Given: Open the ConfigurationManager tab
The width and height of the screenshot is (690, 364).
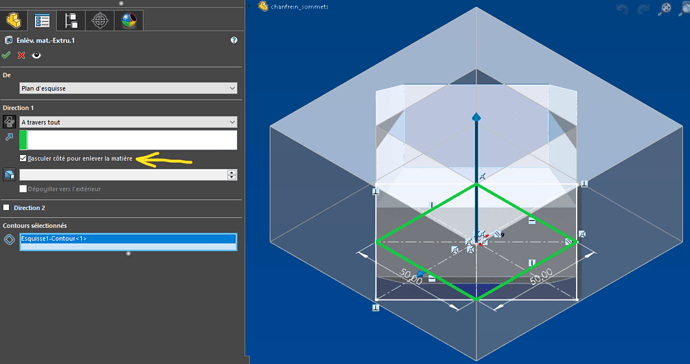Looking at the screenshot, I should (71, 20).
